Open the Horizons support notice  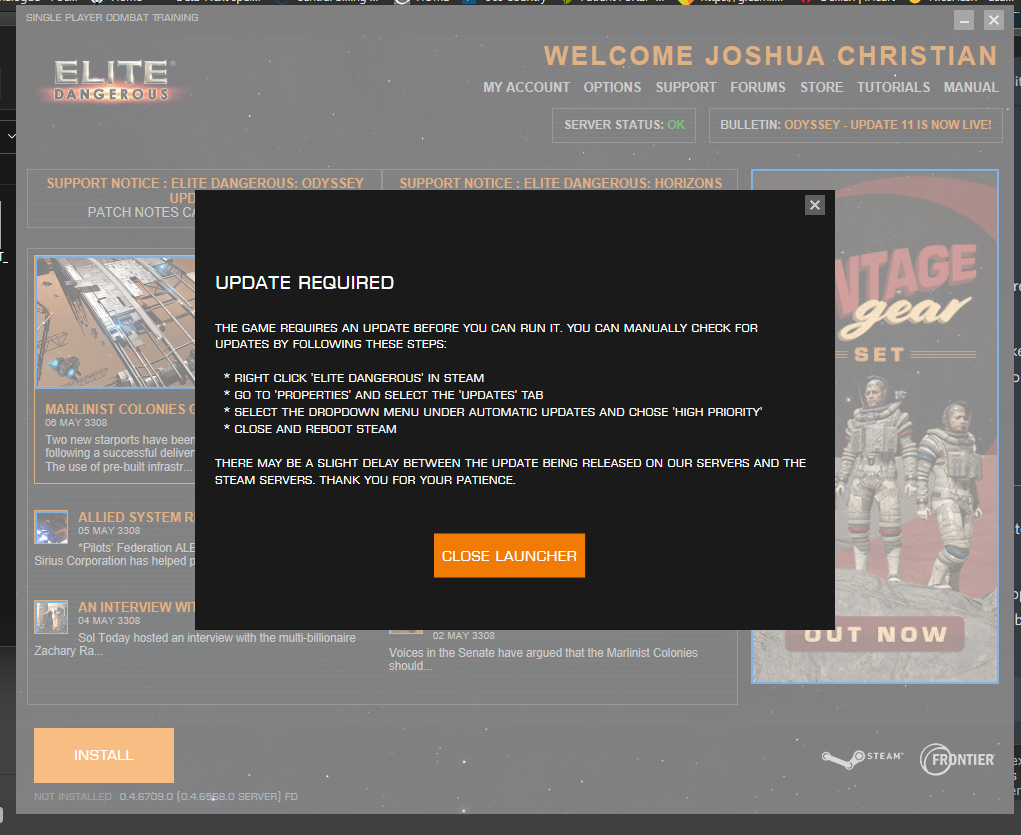561,183
